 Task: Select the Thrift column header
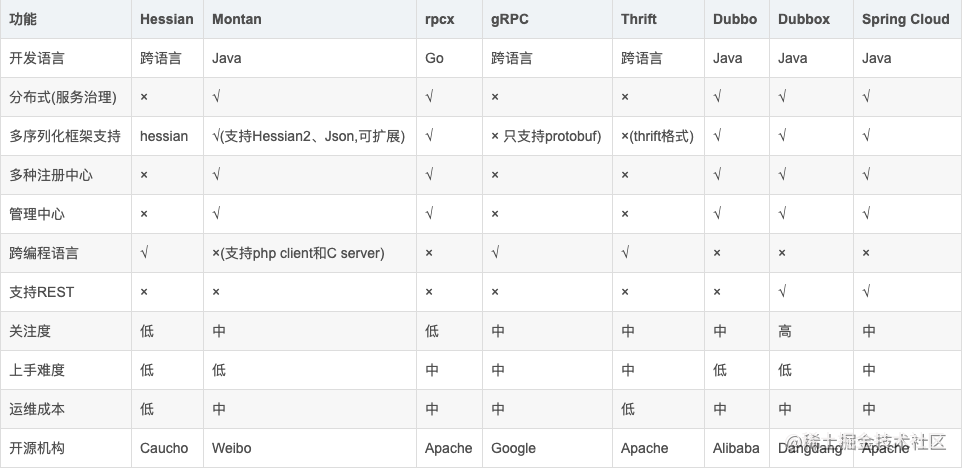click(639, 19)
